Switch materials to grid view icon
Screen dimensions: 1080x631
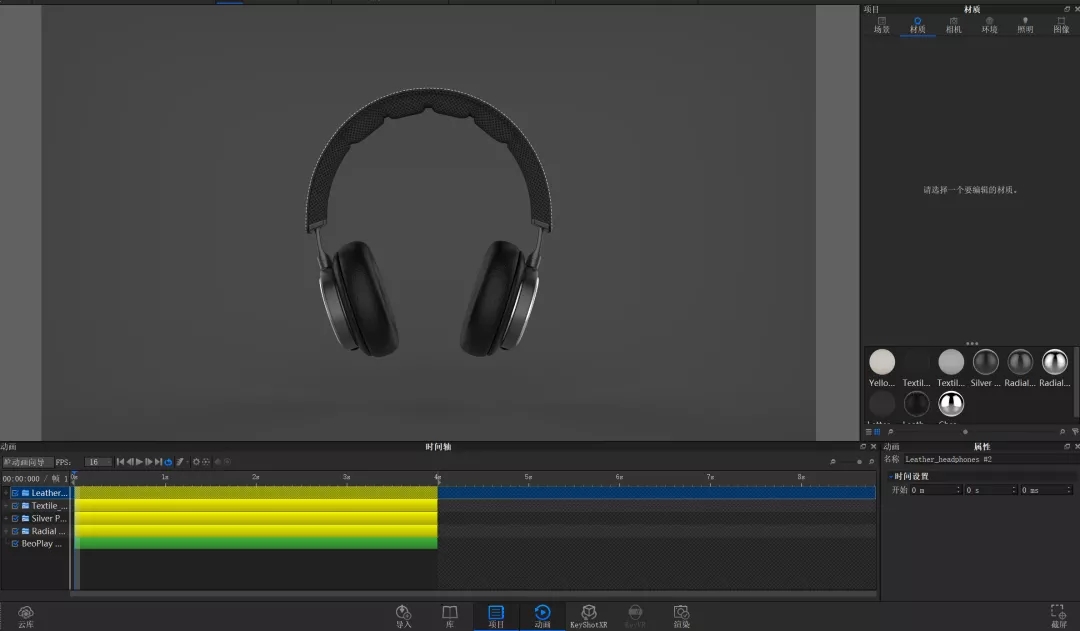pos(877,432)
